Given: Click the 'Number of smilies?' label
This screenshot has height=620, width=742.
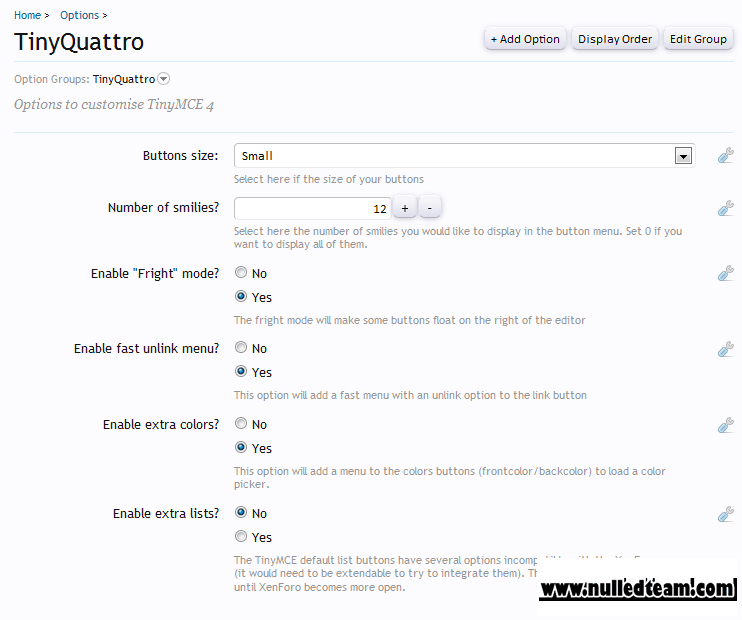Looking at the screenshot, I should click(x=163, y=208).
